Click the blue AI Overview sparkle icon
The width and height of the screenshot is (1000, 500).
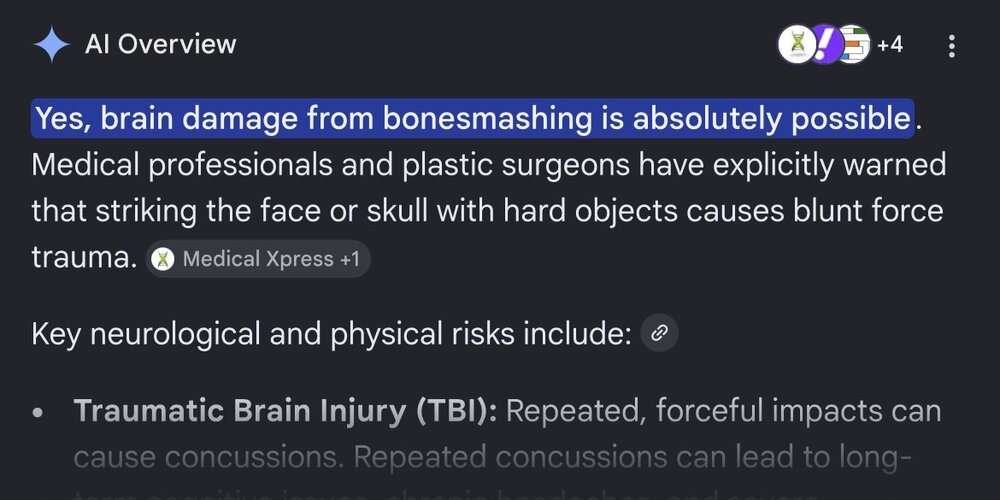pyautogui.click(x=52, y=45)
